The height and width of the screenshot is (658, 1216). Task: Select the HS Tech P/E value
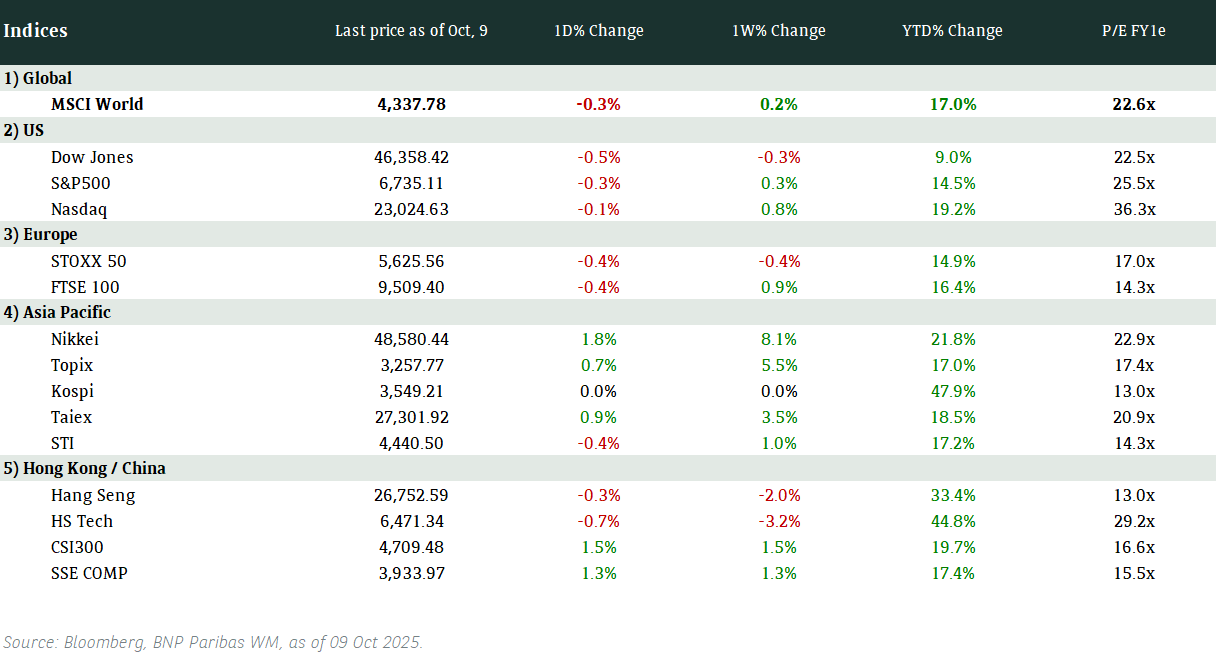tap(1133, 521)
